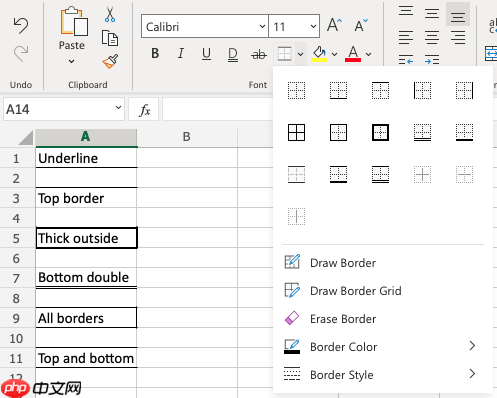Image resolution: width=497 pixels, height=398 pixels.
Task: Expand the Paste options arrow
Action: coord(71,61)
